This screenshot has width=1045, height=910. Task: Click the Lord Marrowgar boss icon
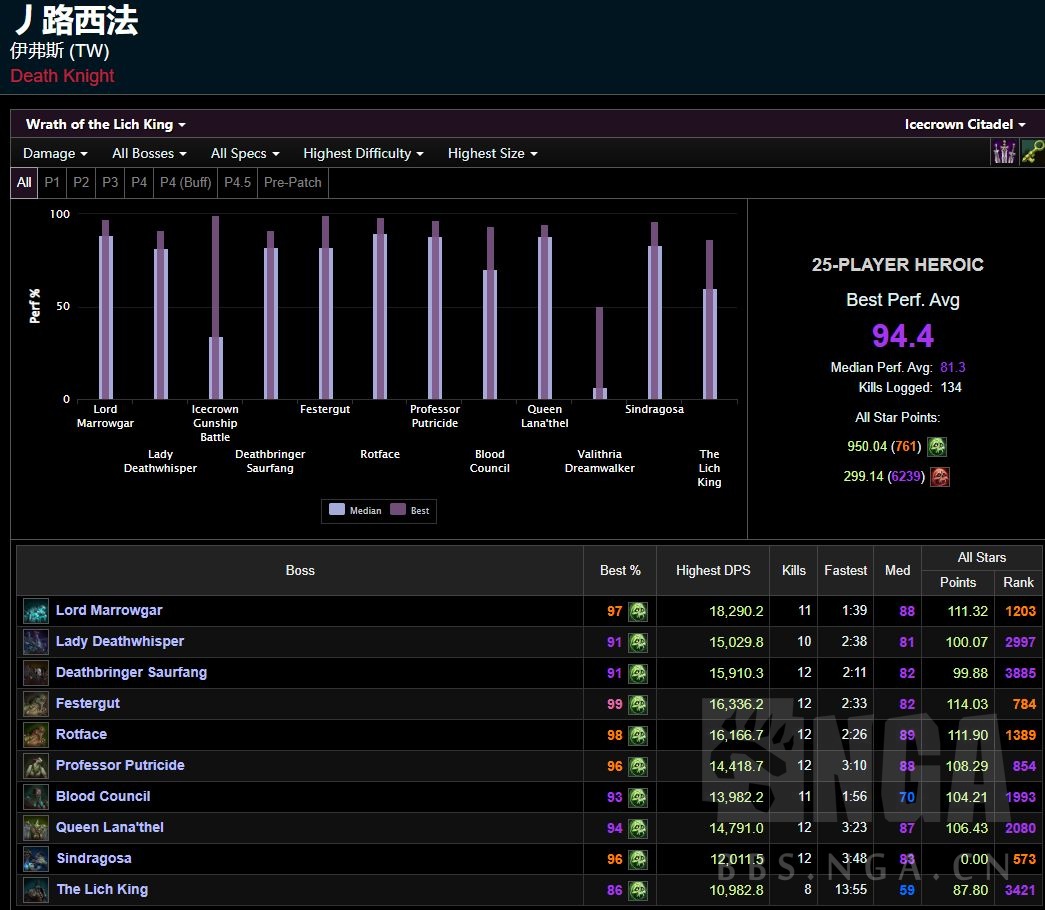coord(36,611)
